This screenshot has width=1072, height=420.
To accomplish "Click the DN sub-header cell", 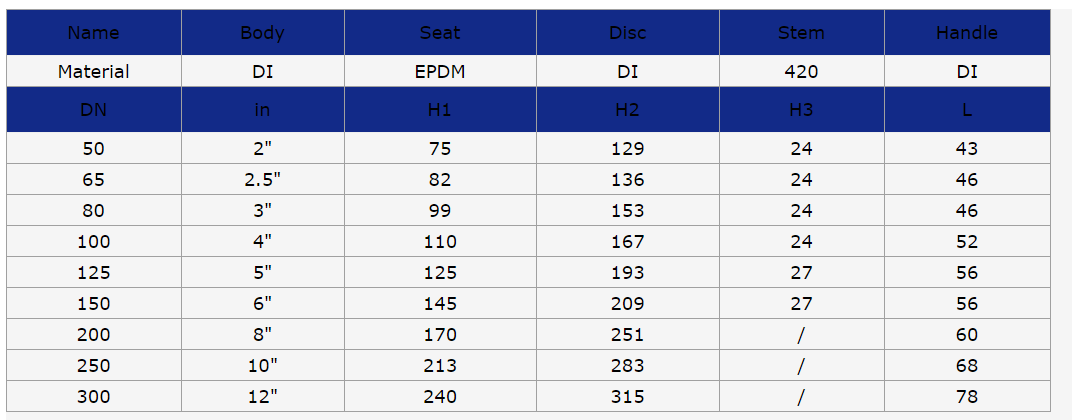I will tap(94, 109).
